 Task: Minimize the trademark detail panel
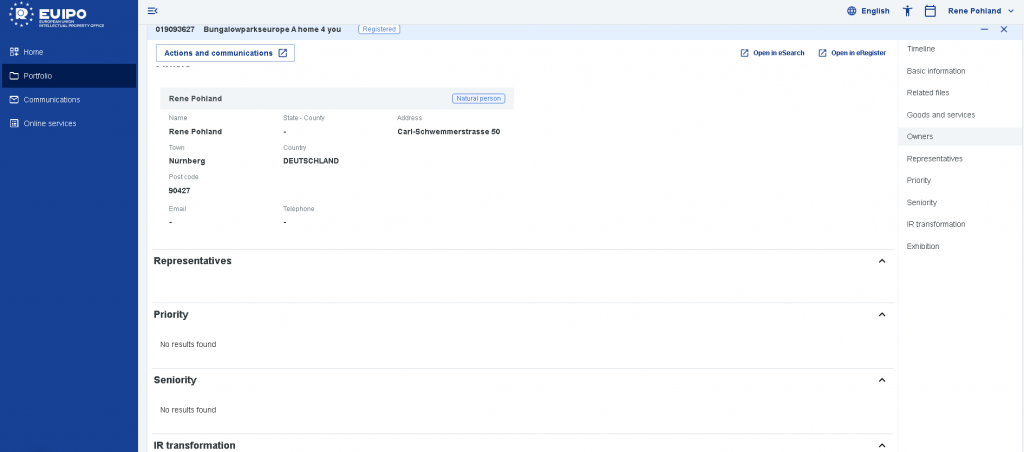click(985, 29)
